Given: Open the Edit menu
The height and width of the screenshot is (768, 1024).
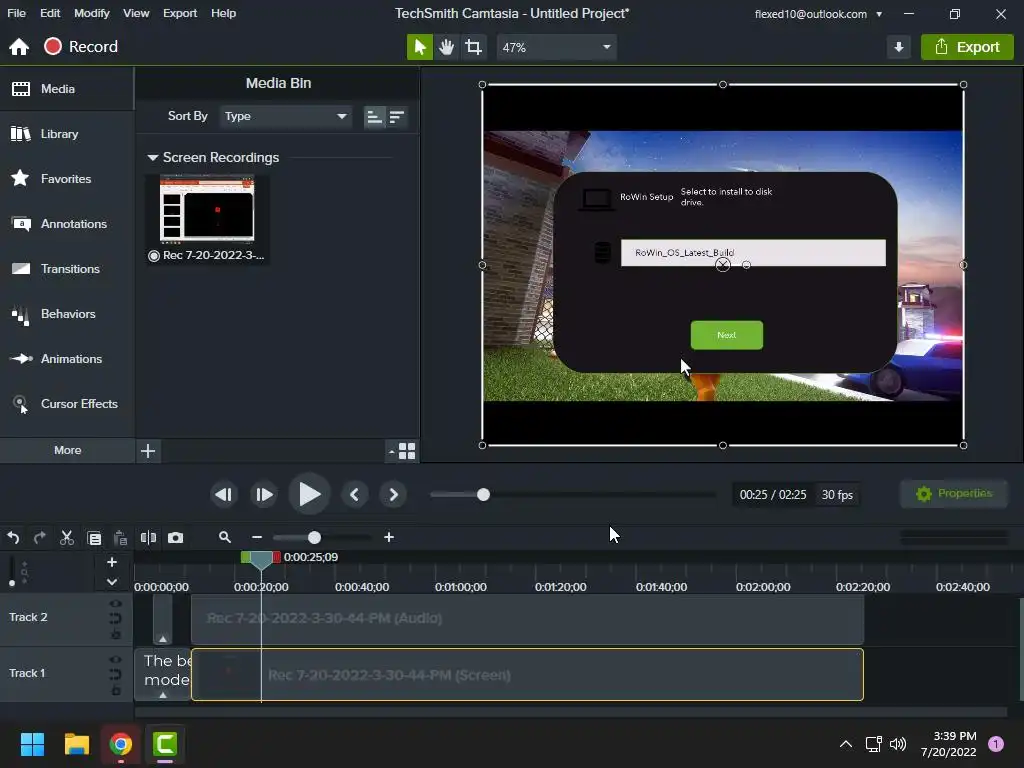Looking at the screenshot, I should coord(50,13).
